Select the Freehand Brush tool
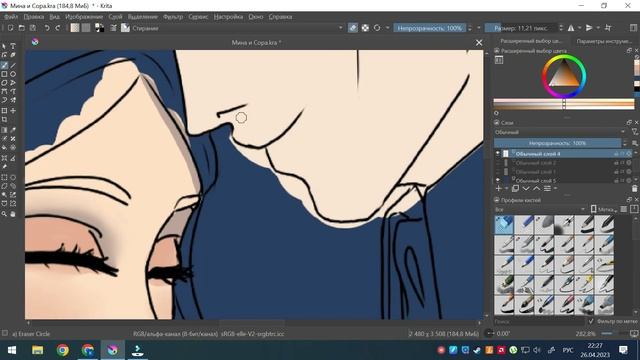The width and height of the screenshot is (640, 360). [x=4, y=65]
